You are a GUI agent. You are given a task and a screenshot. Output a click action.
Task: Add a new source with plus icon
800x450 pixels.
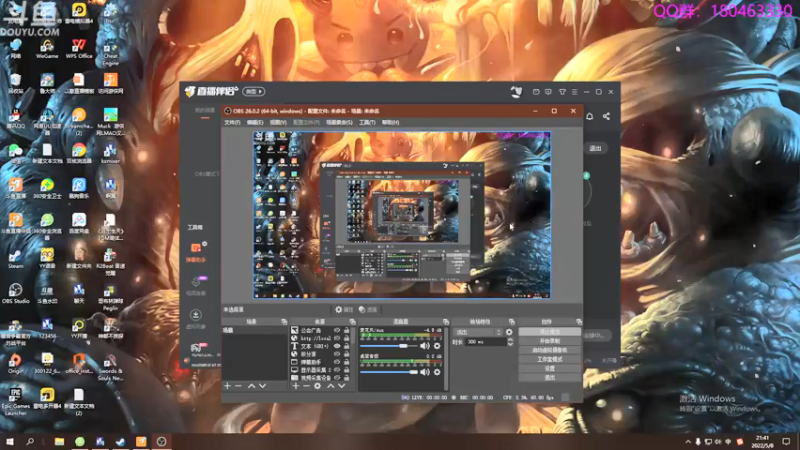tap(296, 386)
